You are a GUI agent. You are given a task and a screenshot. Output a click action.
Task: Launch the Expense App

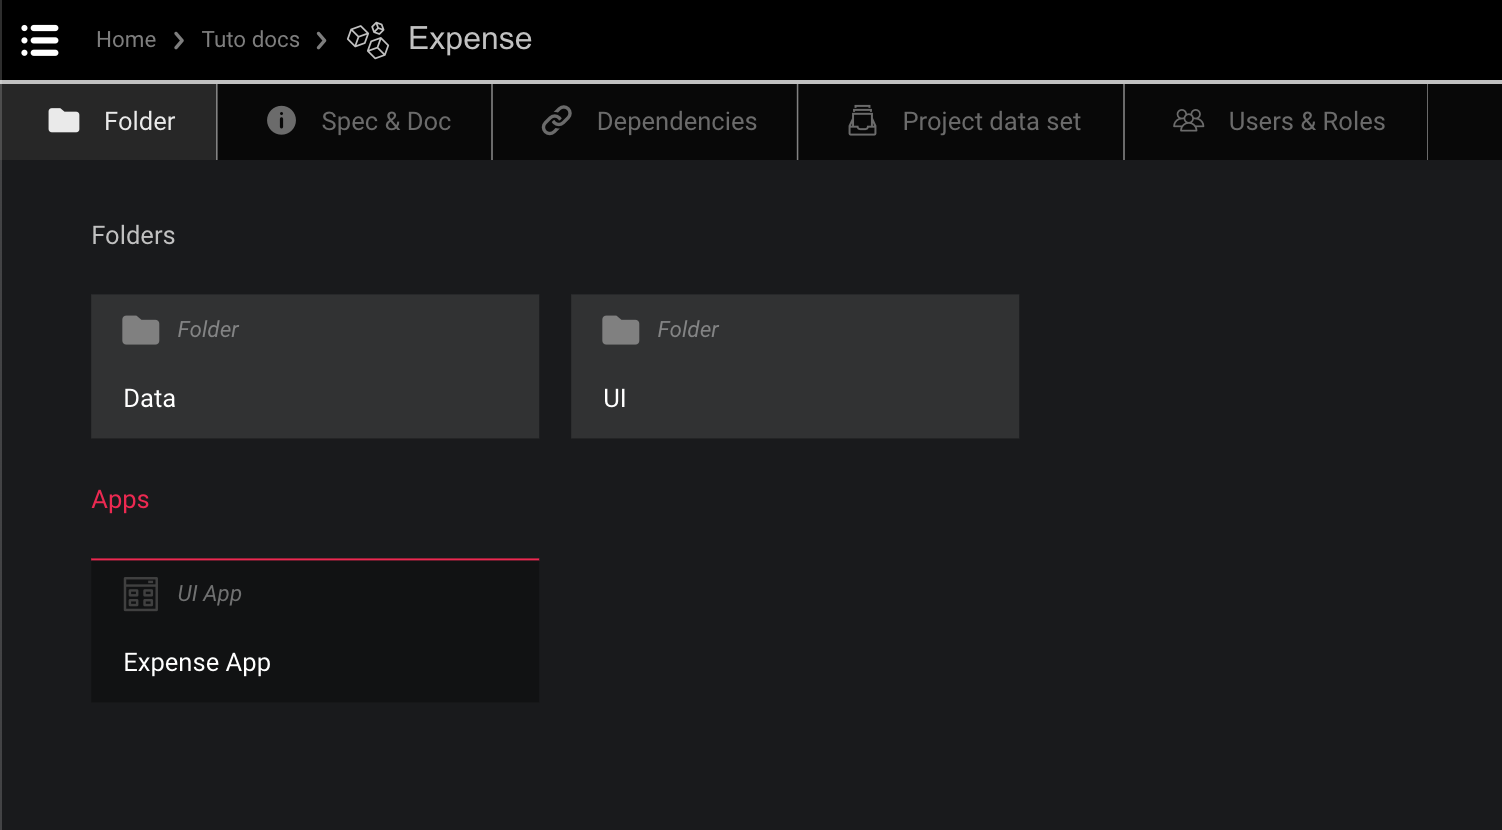coord(315,631)
